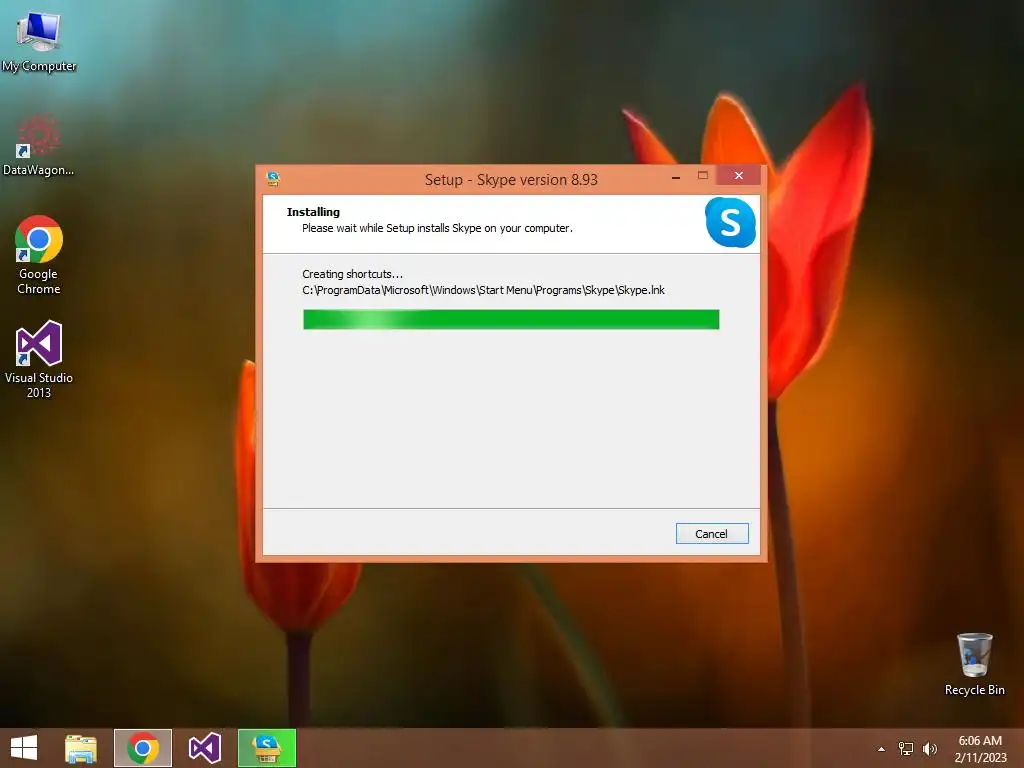Open the network status tray icon
The width and height of the screenshot is (1024, 768).
[906, 749]
